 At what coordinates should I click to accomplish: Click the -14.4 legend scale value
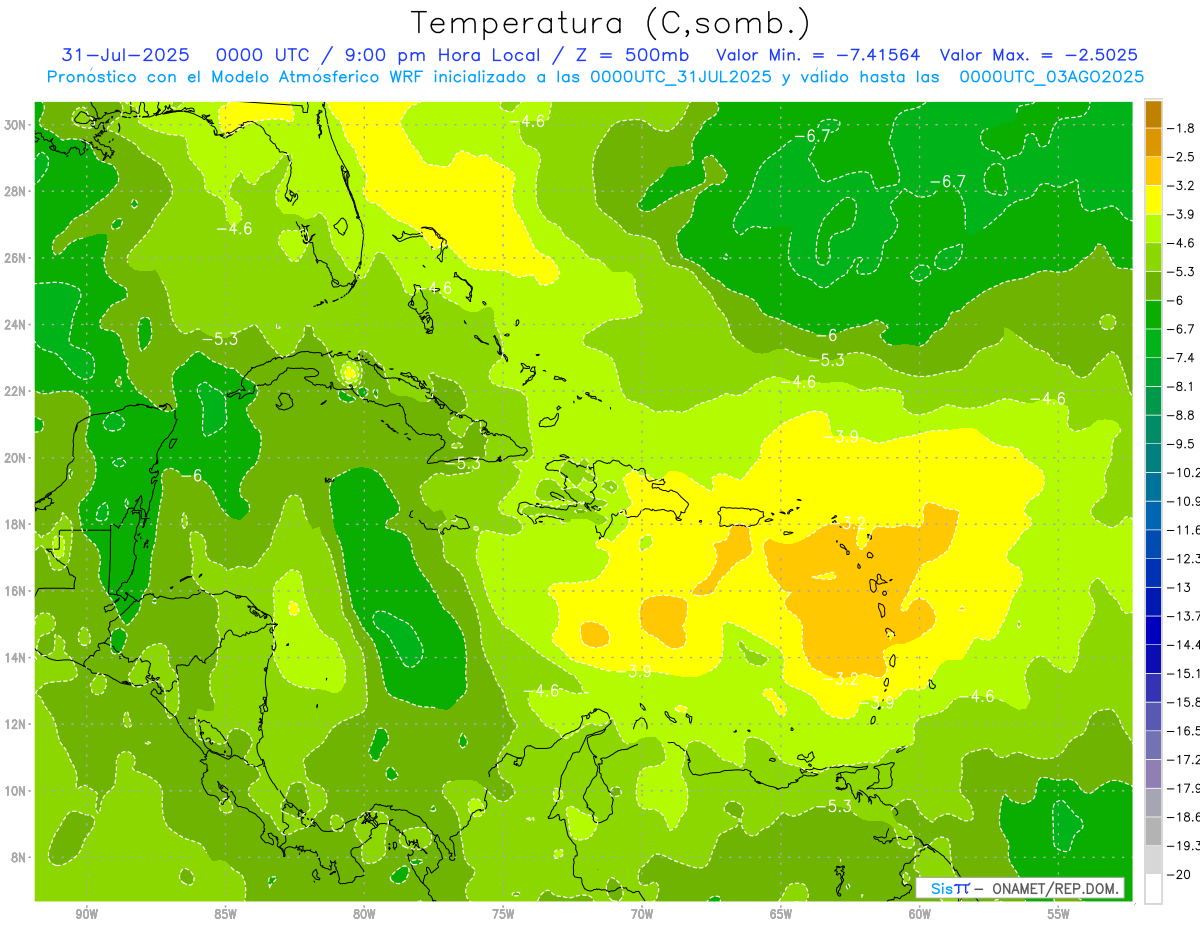(1183, 644)
